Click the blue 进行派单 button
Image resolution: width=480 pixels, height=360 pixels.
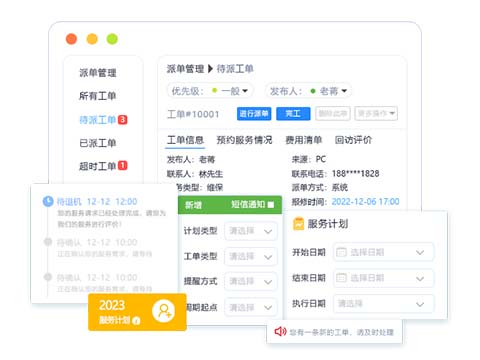click(254, 114)
